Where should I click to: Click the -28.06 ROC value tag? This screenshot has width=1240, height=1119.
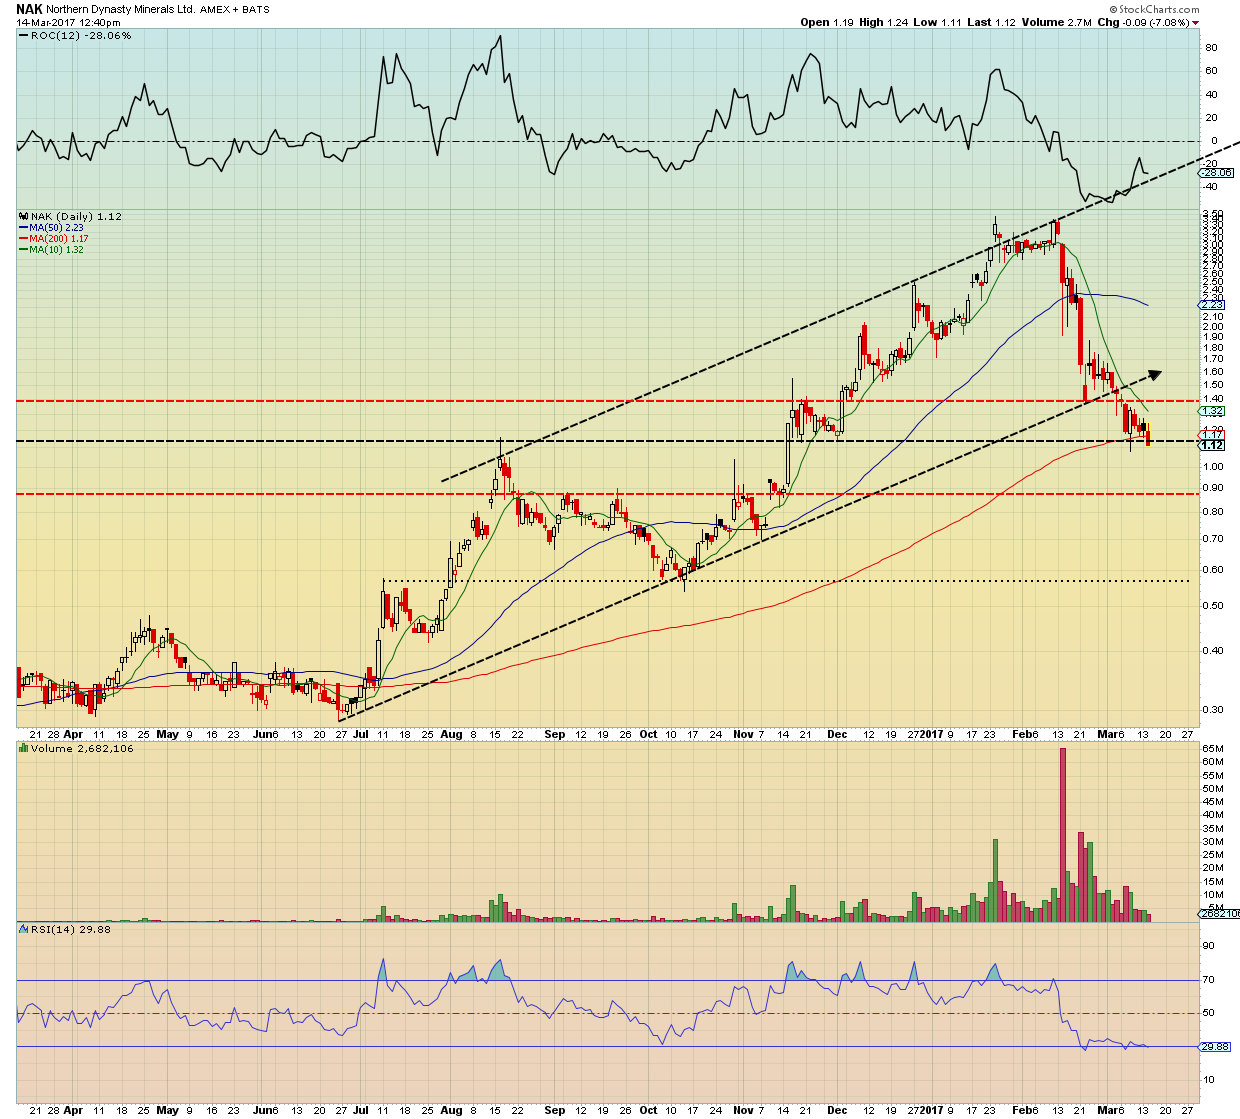pyautogui.click(x=1217, y=172)
